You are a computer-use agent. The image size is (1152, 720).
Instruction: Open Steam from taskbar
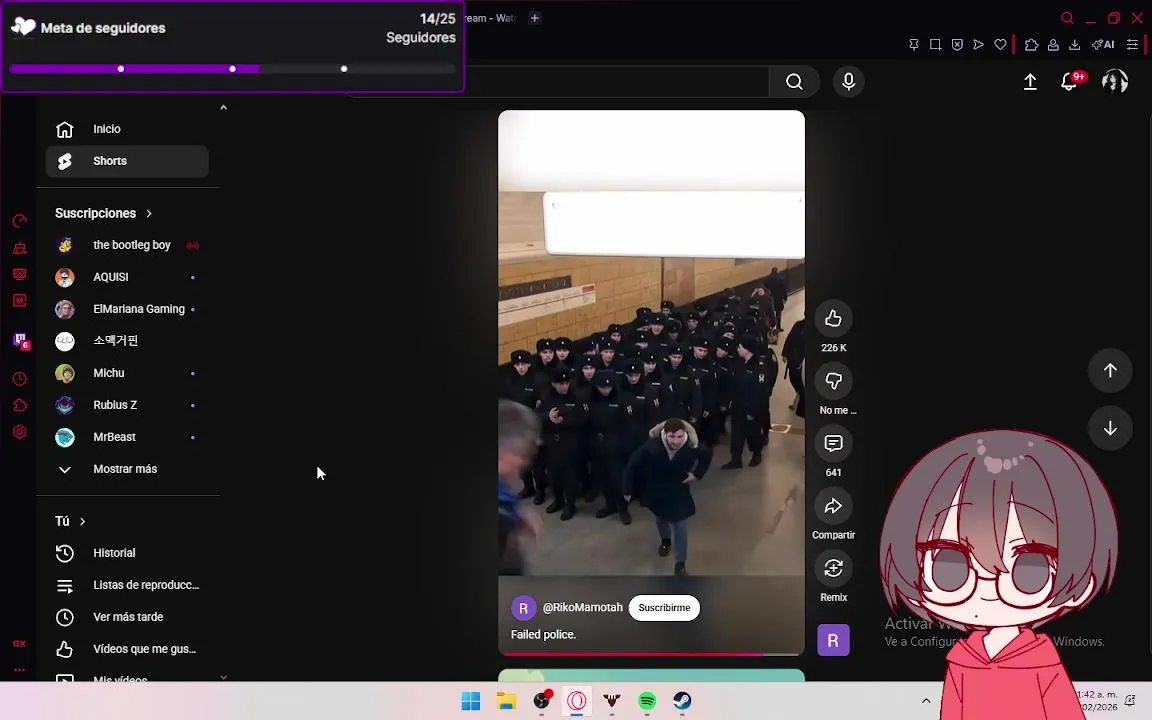click(x=683, y=702)
